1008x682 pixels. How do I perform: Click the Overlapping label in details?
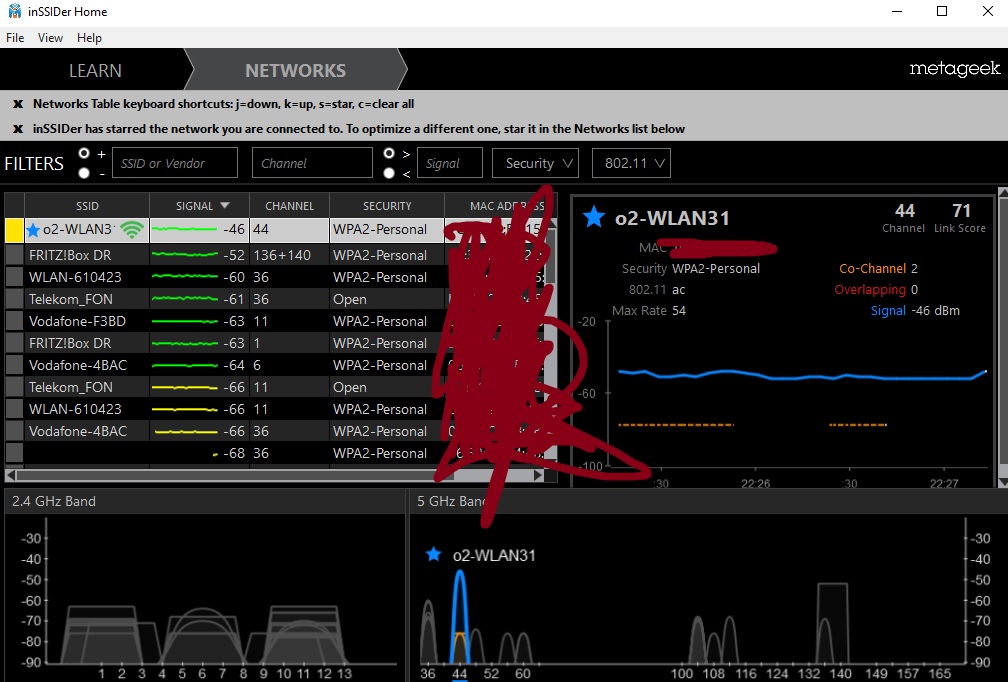tap(870, 290)
